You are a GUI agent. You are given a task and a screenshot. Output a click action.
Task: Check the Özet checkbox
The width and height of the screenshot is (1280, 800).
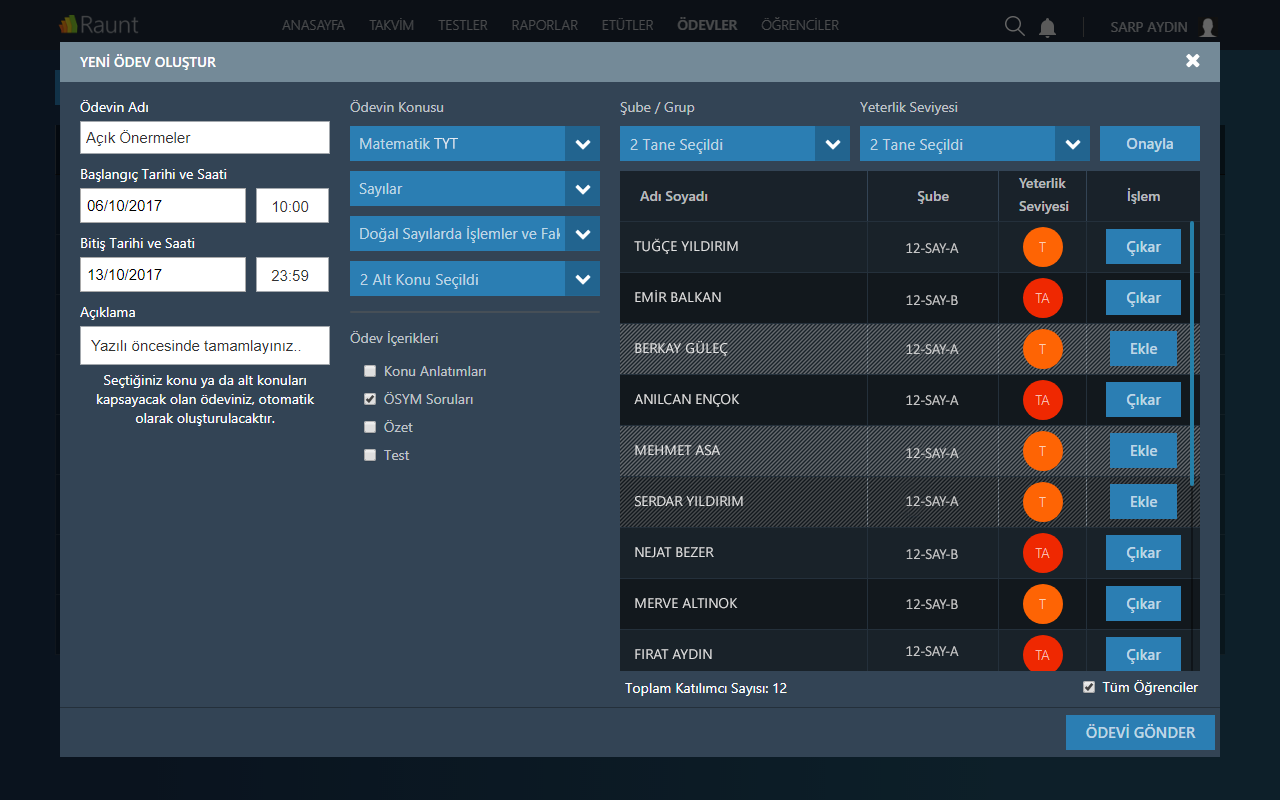pyautogui.click(x=370, y=427)
